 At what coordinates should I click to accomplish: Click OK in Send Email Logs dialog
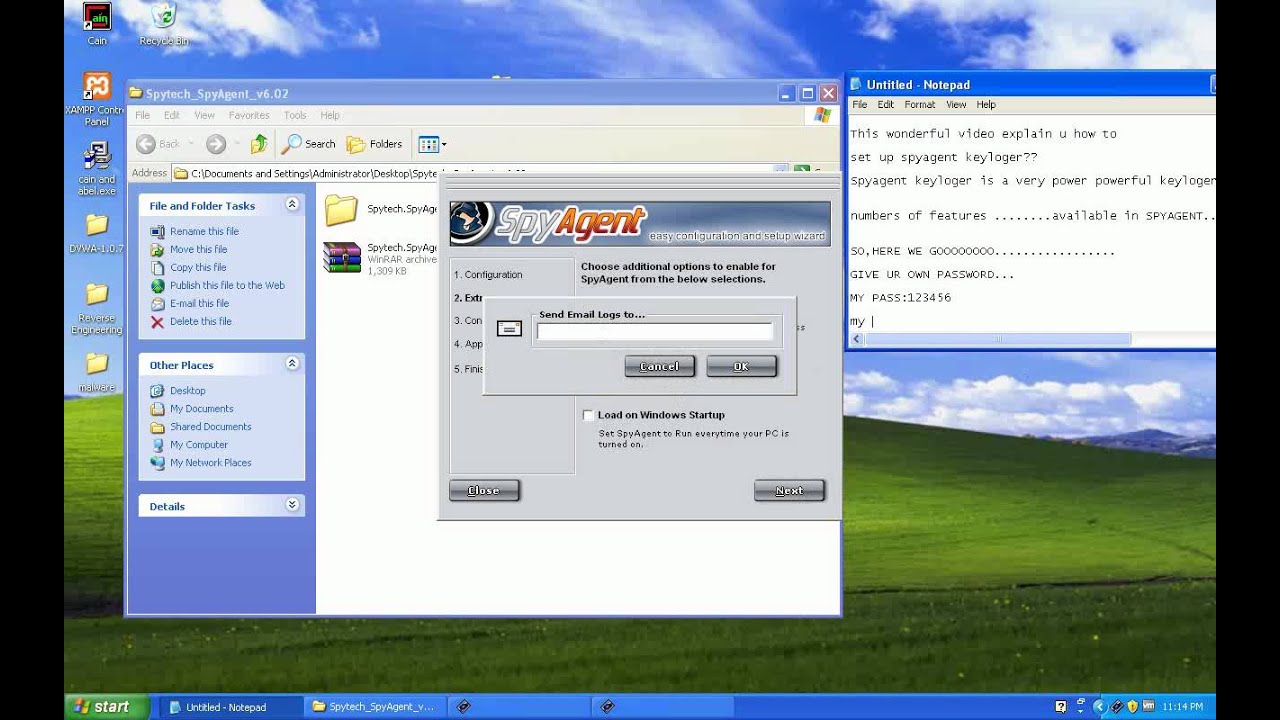741,367
